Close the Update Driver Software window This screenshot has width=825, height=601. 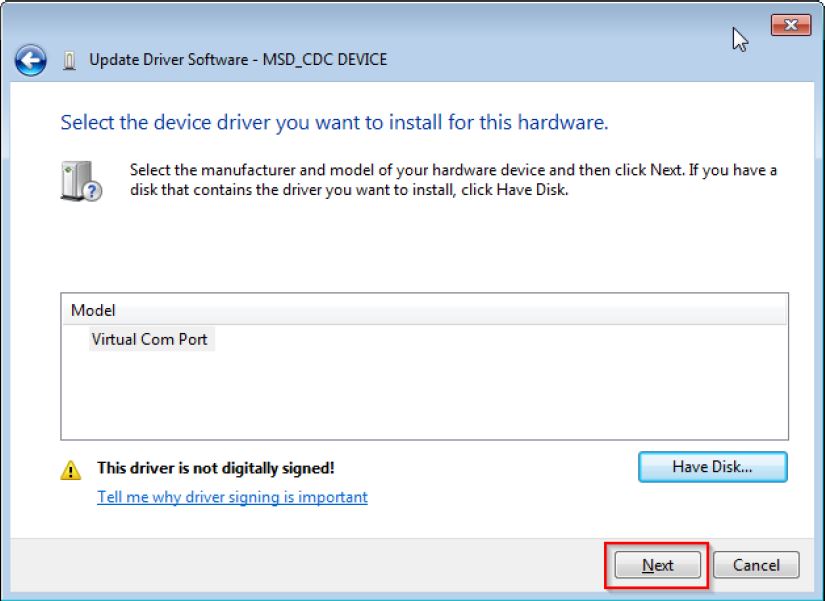(790, 24)
